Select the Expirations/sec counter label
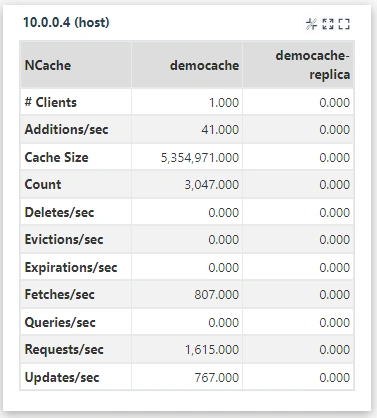The image size is (377, 418). point(71,267)
